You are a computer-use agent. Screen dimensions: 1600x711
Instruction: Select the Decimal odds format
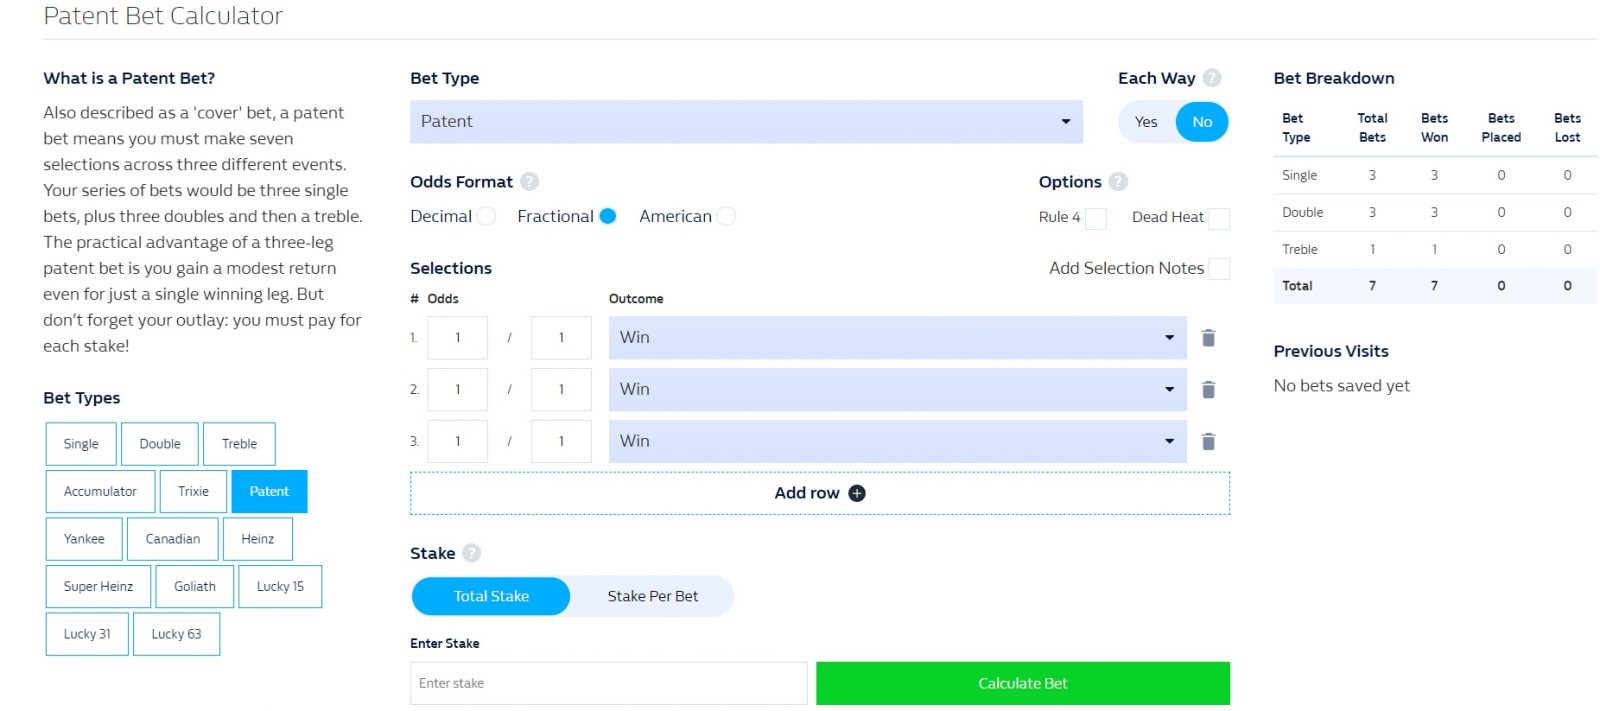pos(486,216)
